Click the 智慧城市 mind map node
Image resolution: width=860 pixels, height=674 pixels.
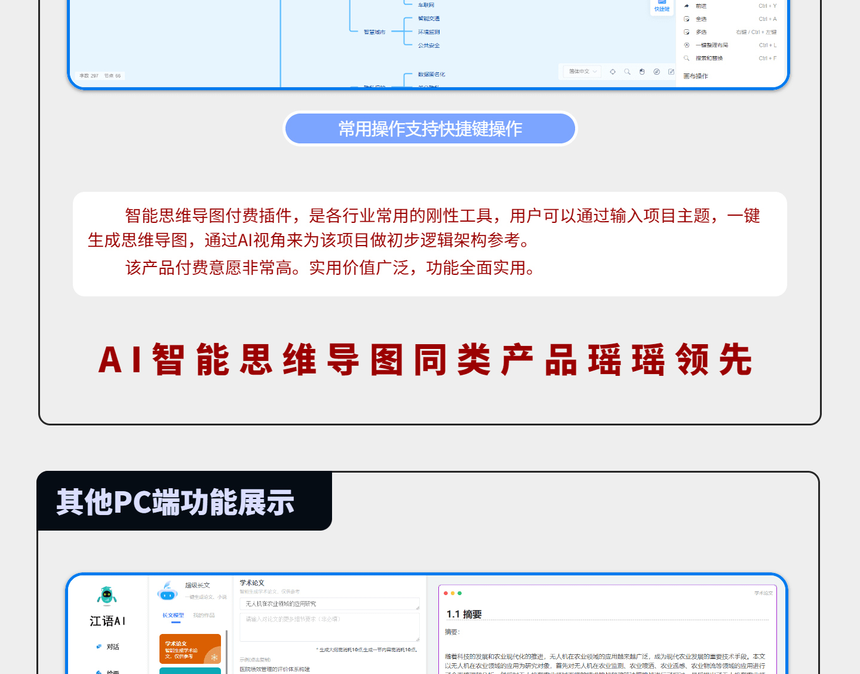pos(375,32)
